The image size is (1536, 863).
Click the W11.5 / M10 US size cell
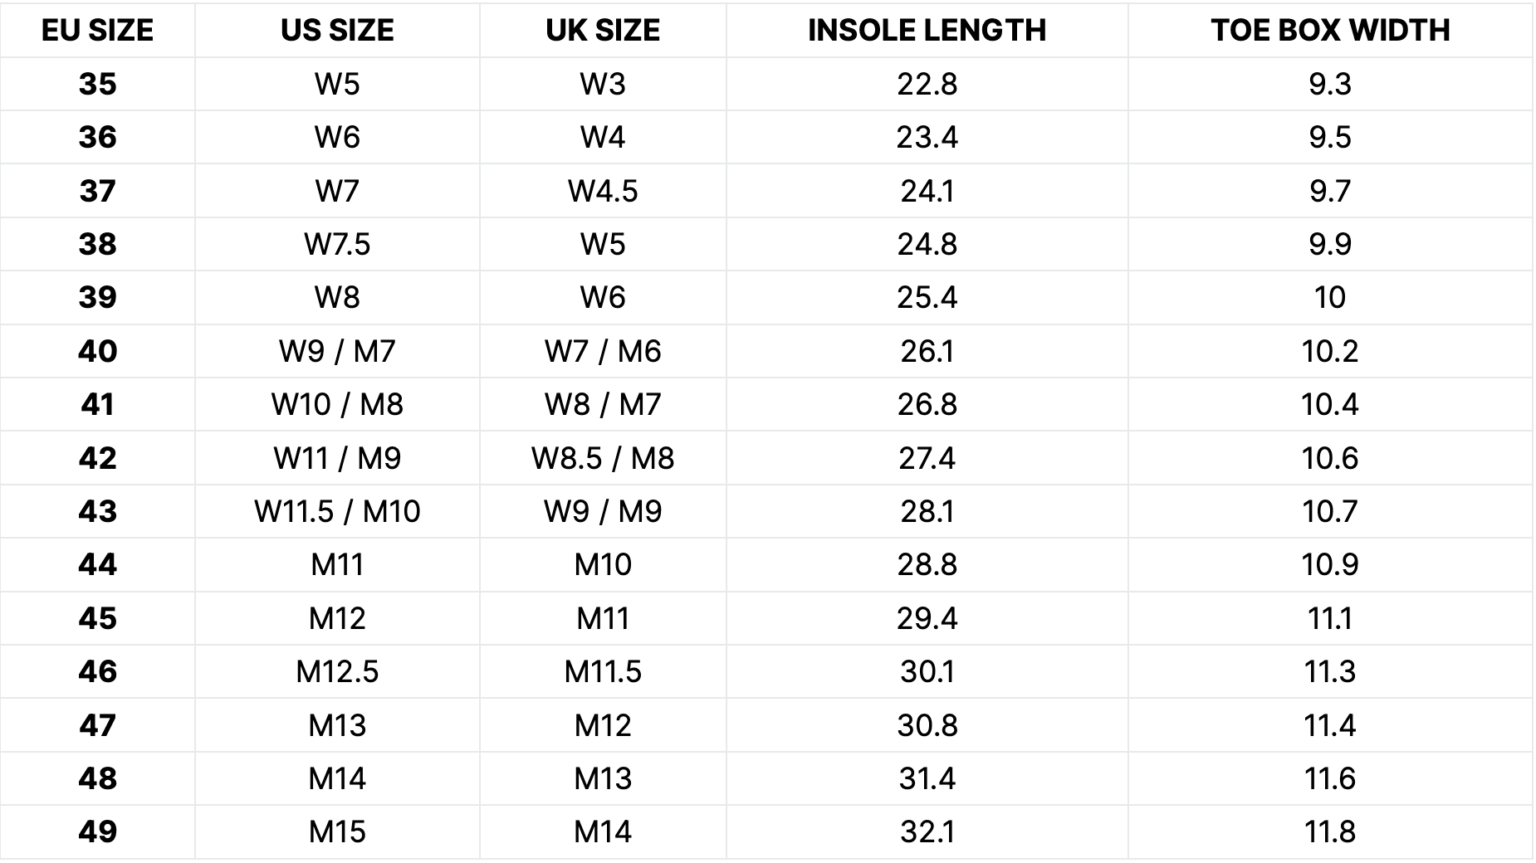(337, 511)
